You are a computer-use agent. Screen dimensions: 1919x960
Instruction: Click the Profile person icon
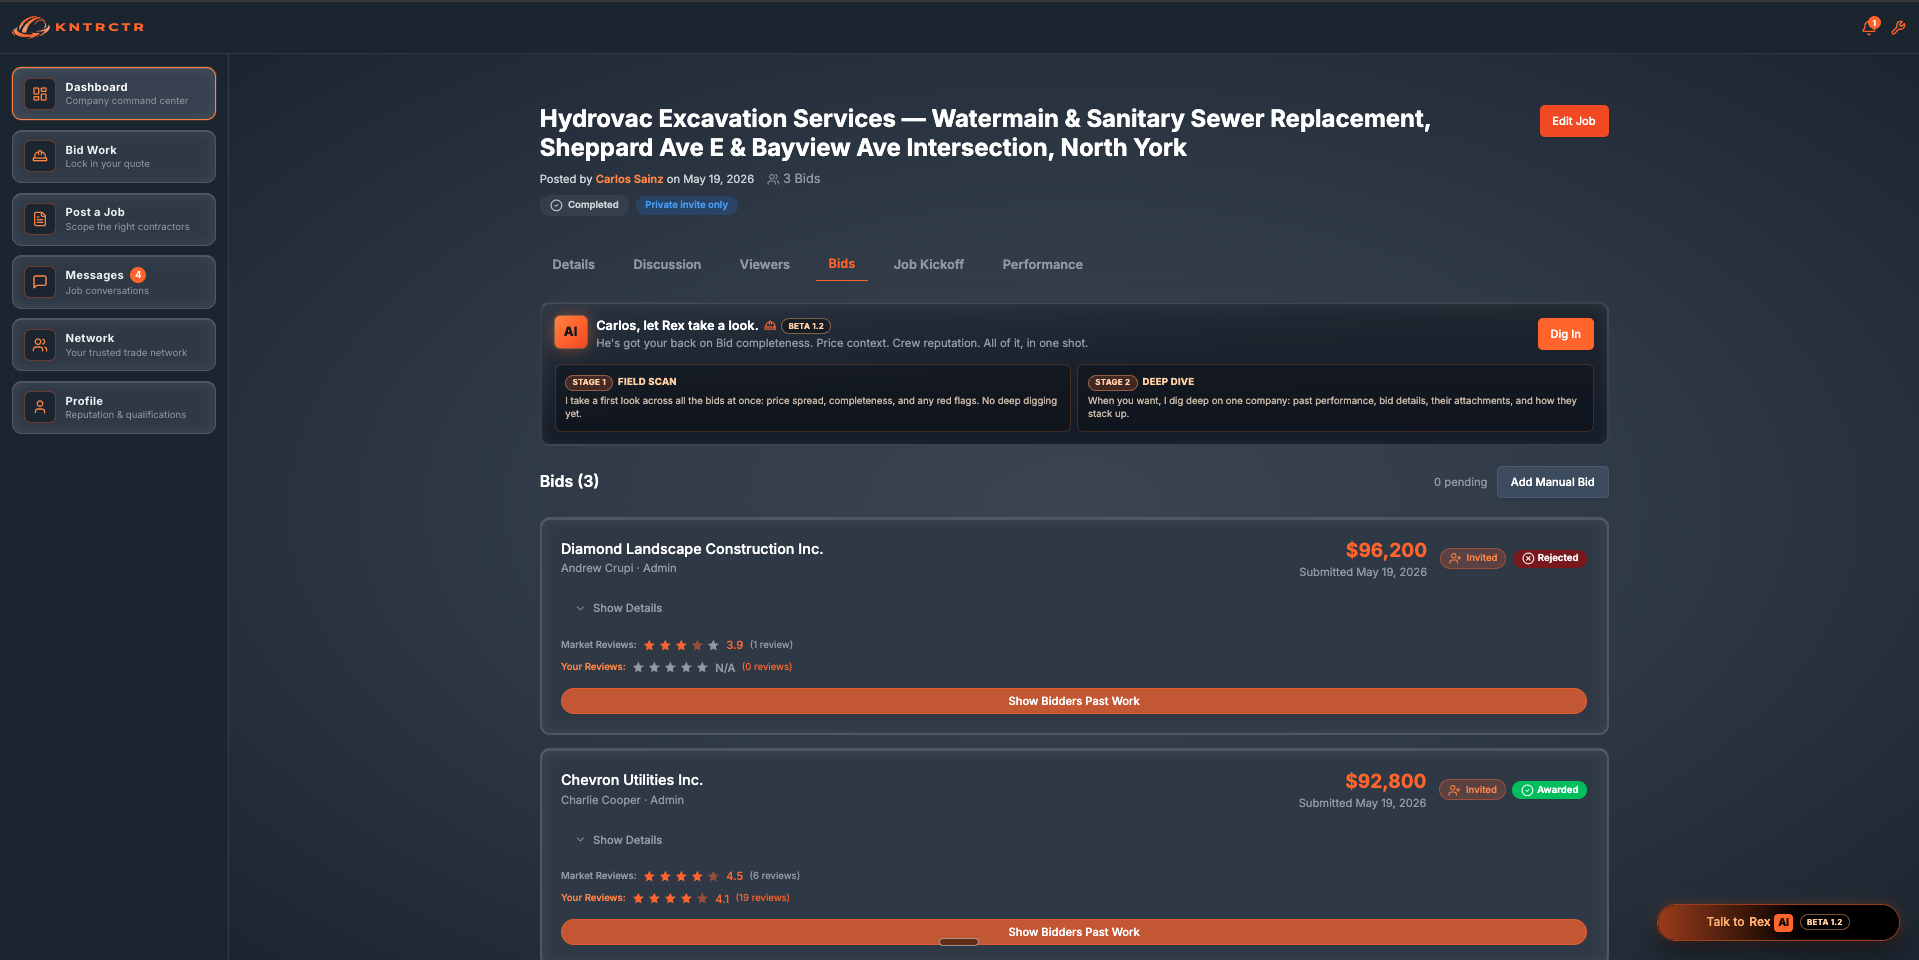[x=40, y=407]
